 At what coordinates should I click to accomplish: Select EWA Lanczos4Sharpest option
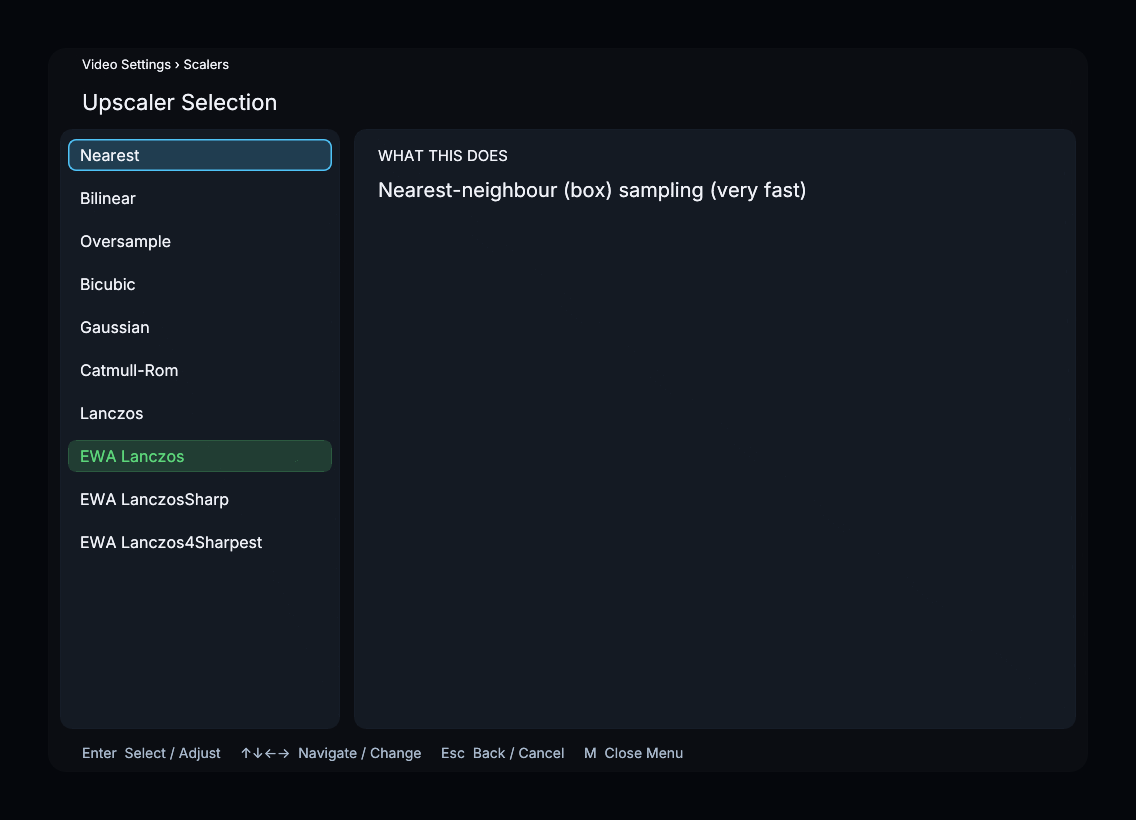pos(200,543)
